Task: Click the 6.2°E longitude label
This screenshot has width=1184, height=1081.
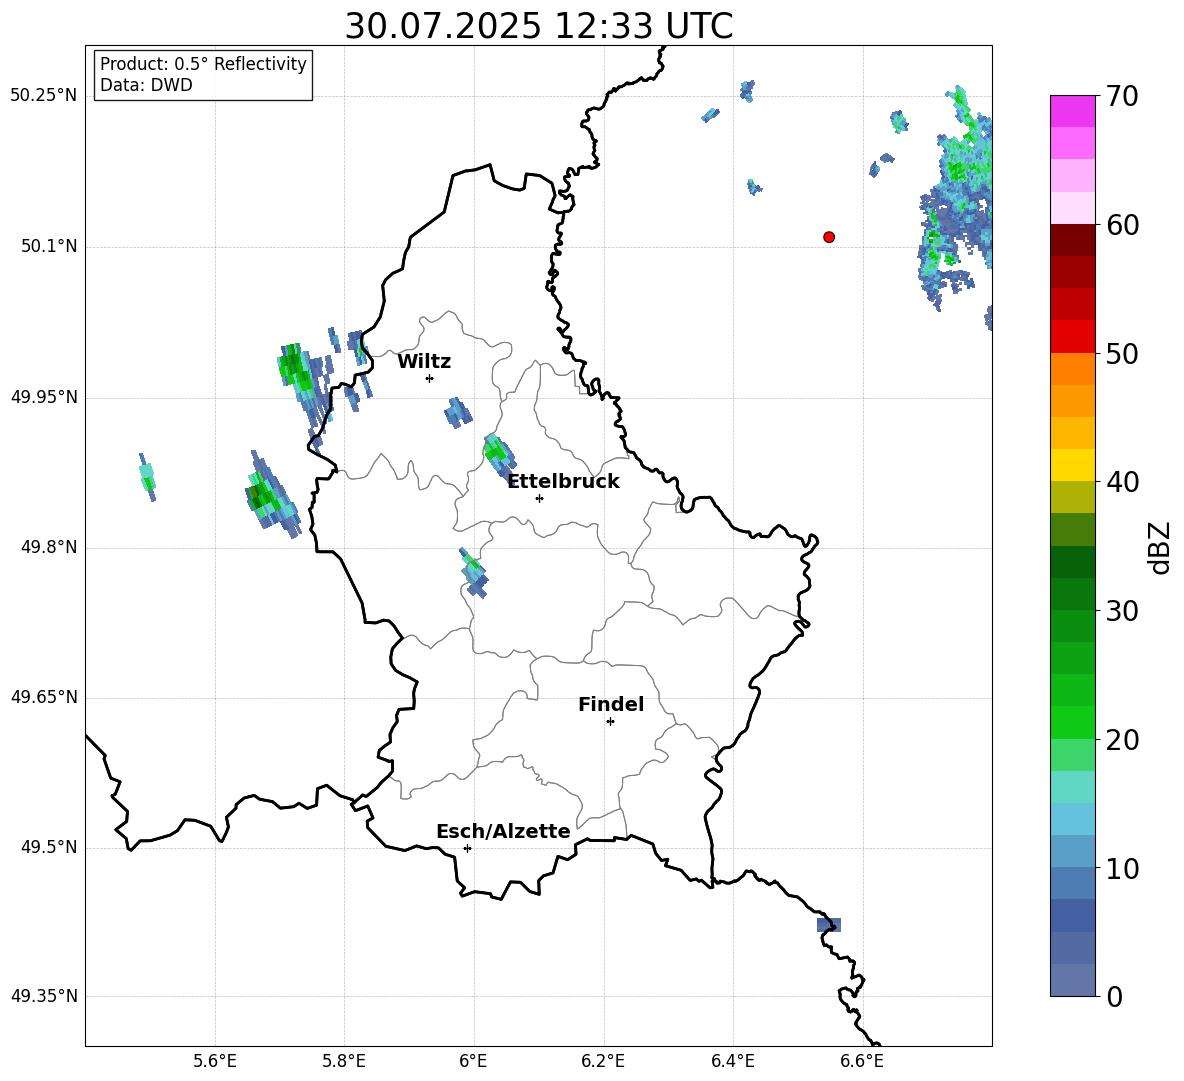Action: coord(603,1061)
